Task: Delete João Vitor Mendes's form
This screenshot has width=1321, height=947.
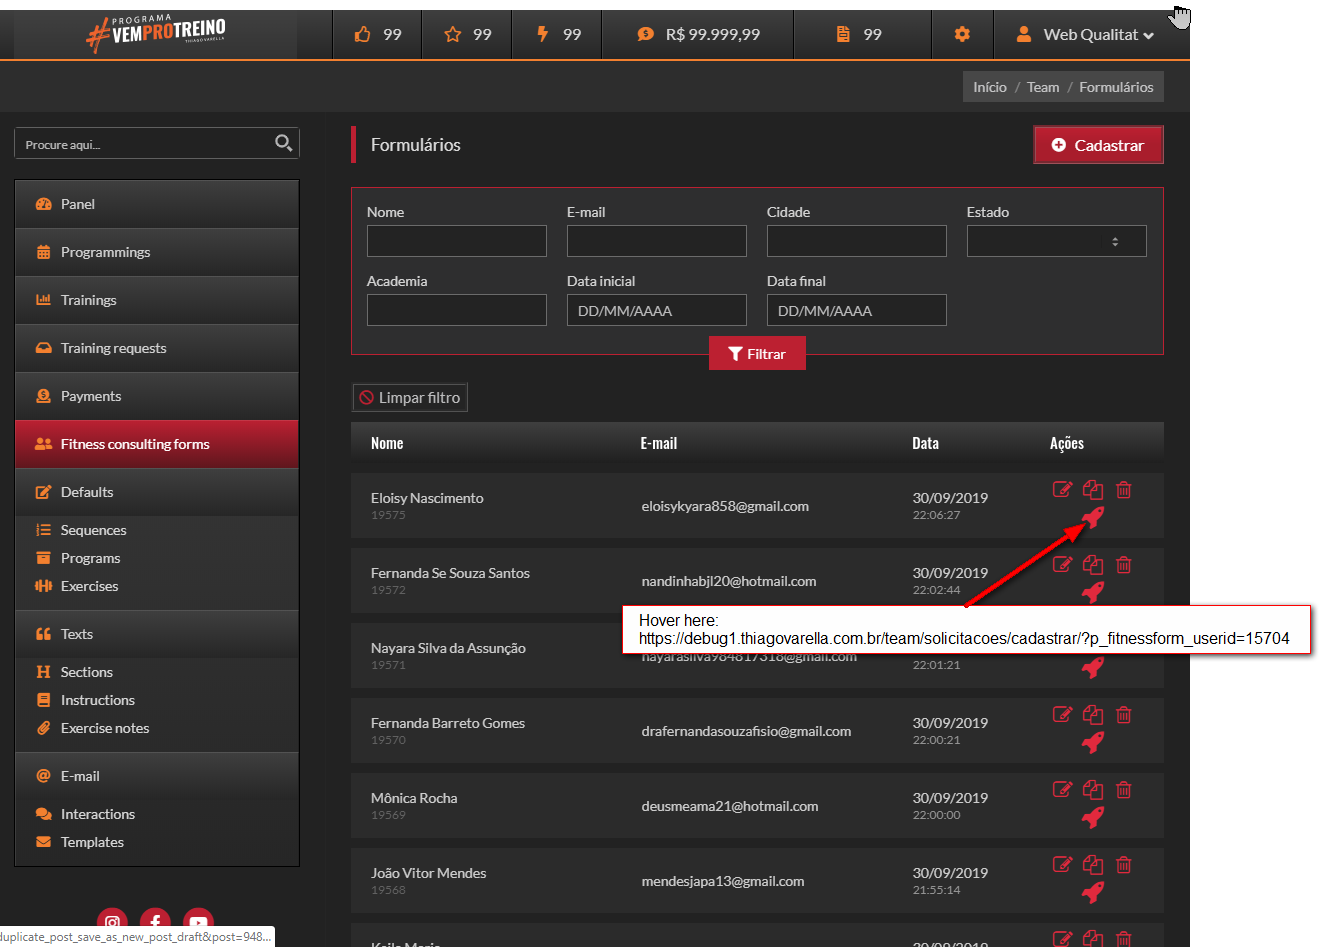Action: point(1124,864)
